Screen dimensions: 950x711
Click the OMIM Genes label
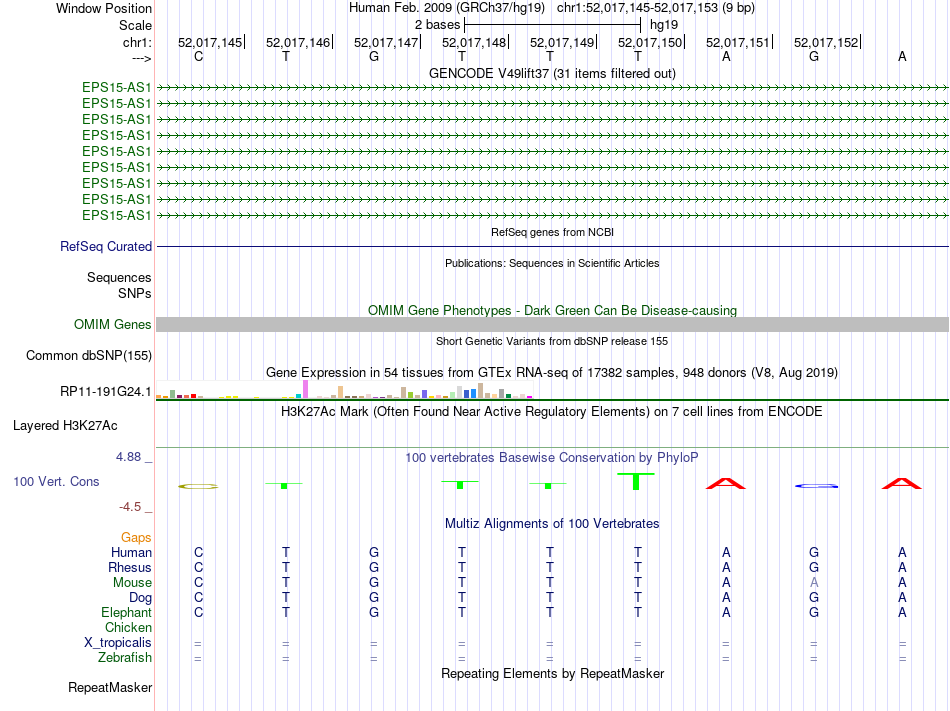pos(112,325)
